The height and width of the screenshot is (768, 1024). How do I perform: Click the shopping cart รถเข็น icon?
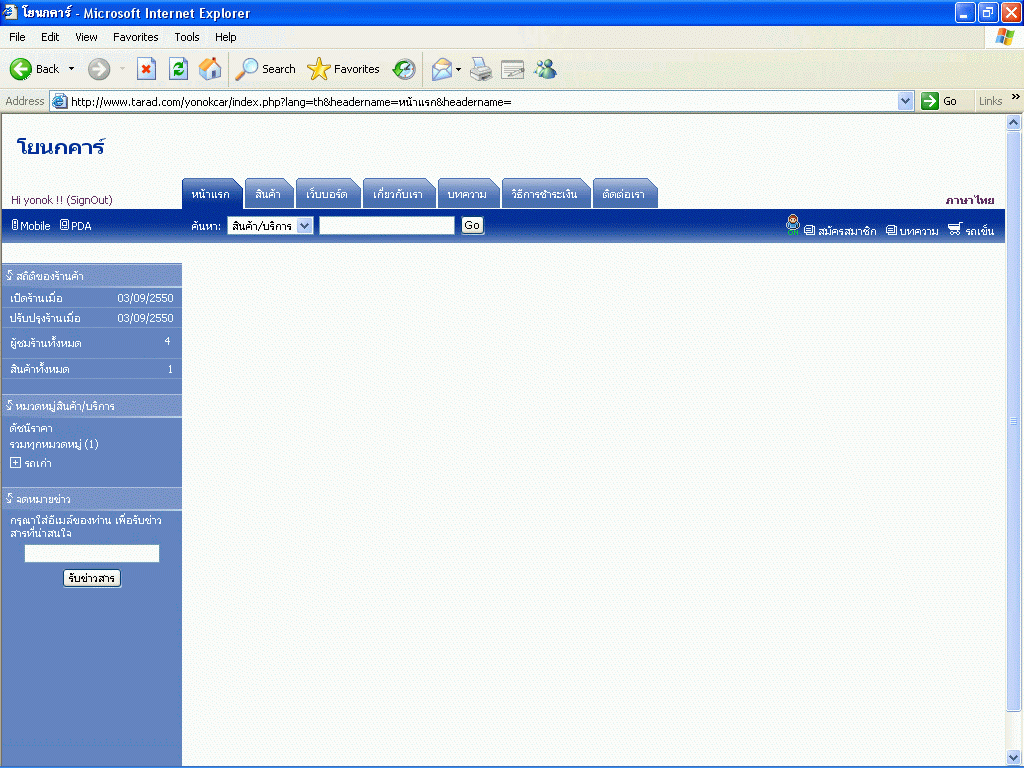[x=955, y=230]
